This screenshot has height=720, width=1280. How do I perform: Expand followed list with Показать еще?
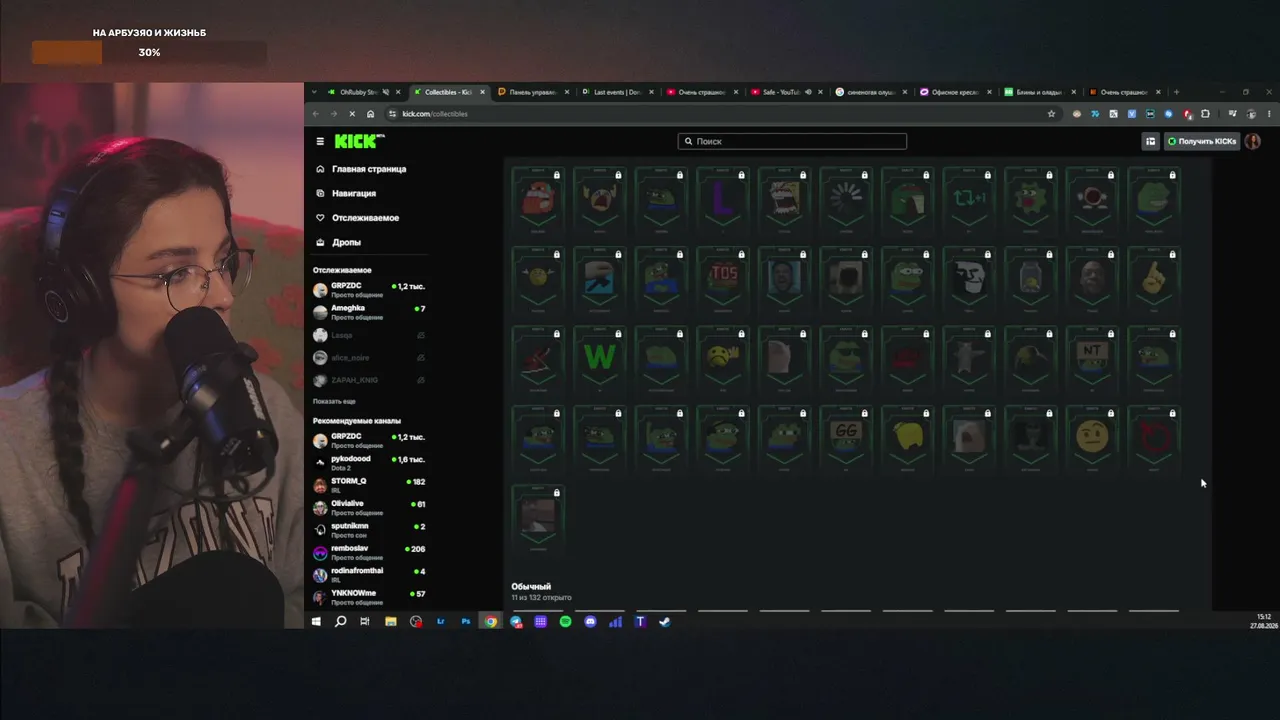pyautogui.click(x=334, y=401)
